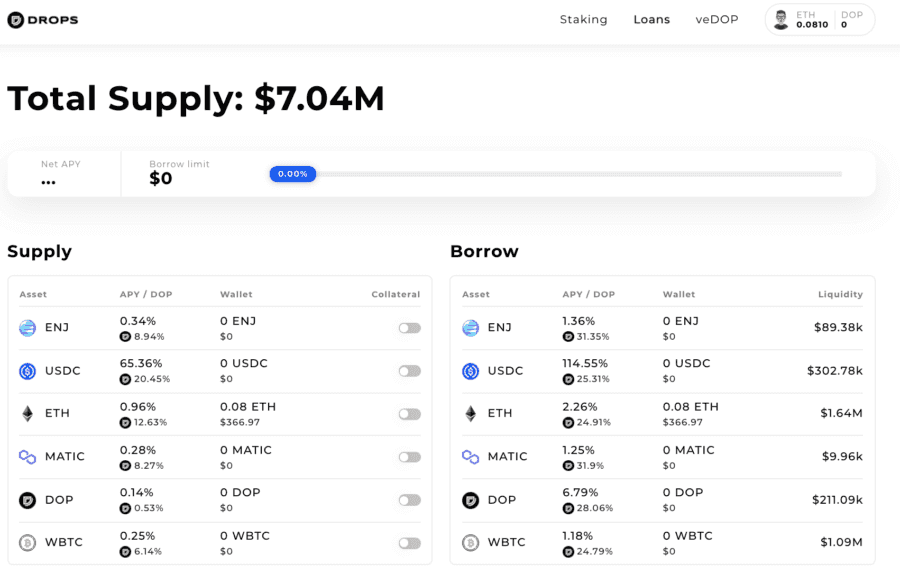
Task: Toggle USDC collateral switch
Action: 409,370
